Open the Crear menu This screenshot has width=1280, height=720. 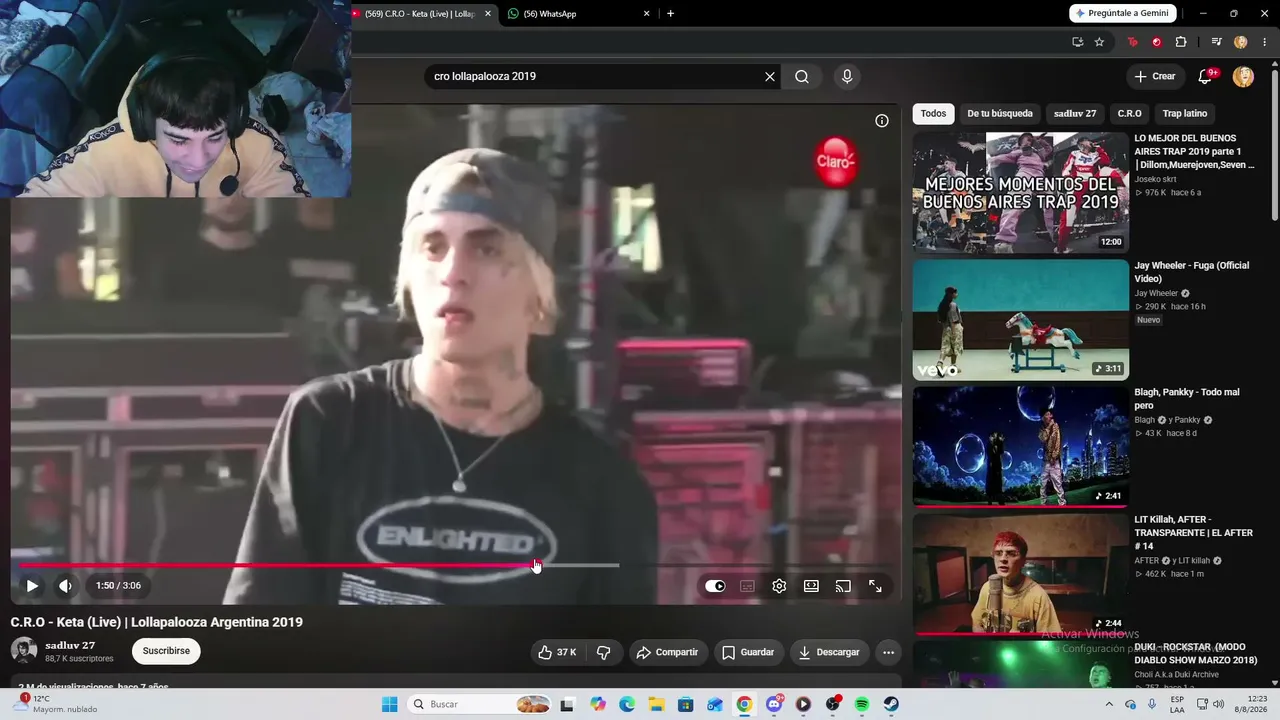click(1154, 76)
